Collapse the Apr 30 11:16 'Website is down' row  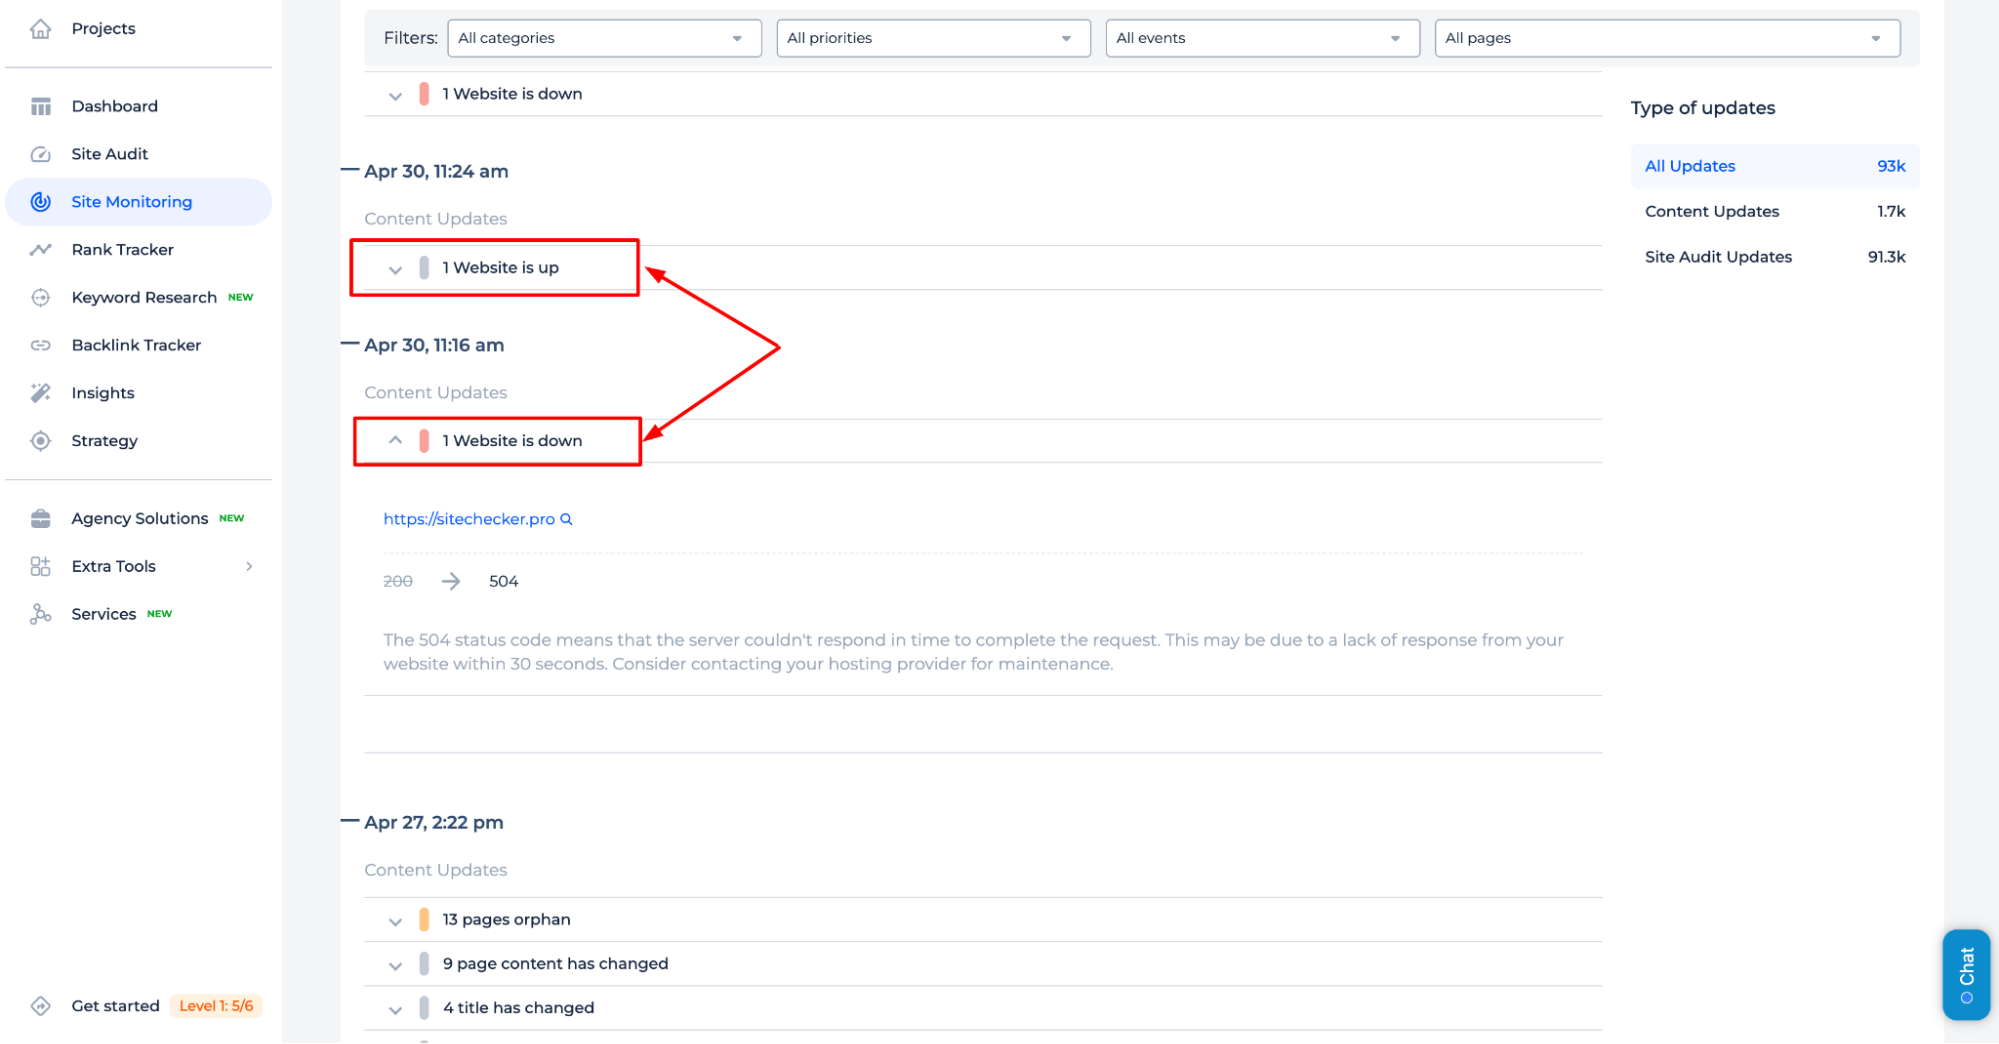395,440
